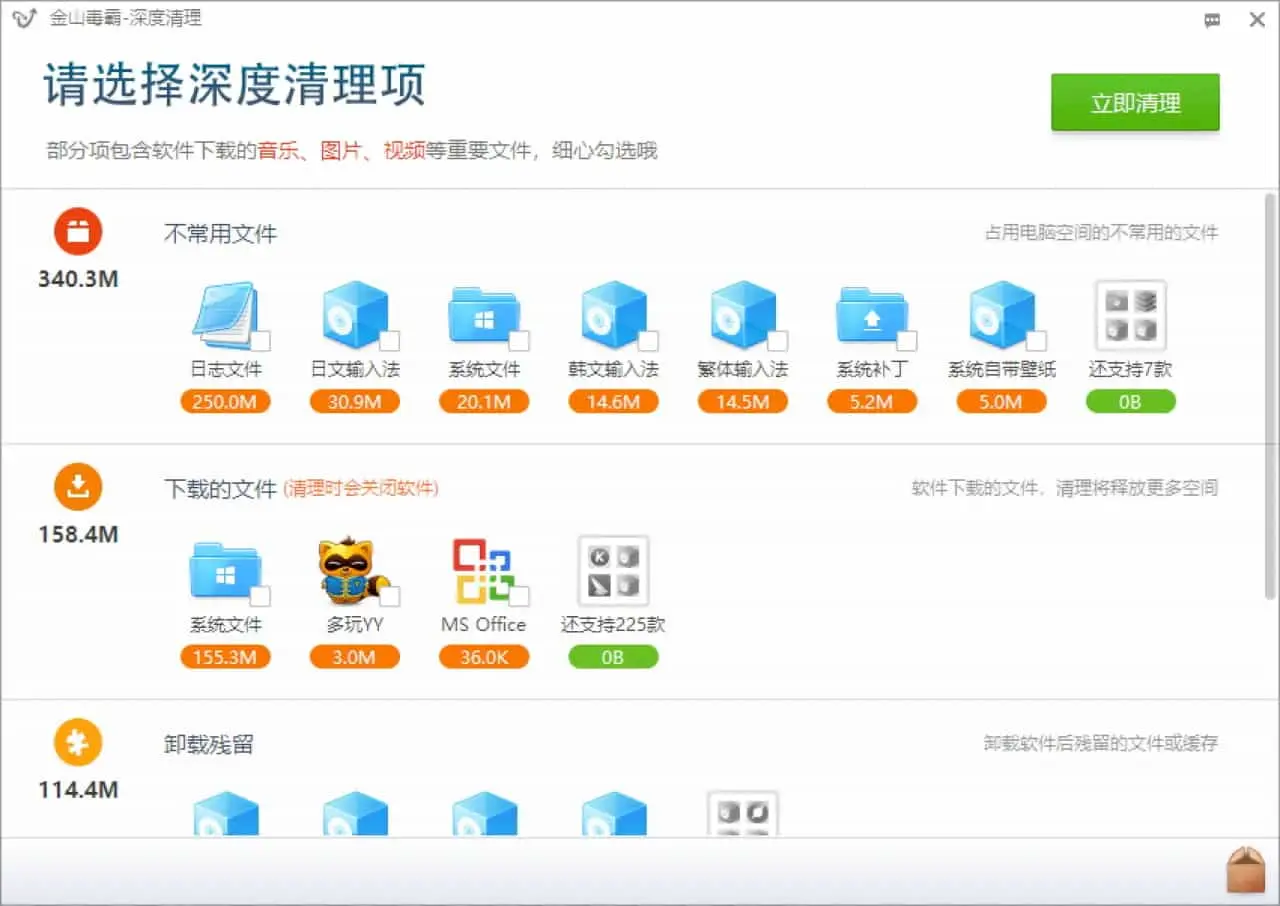Expand the more-items grid under 卸载残留

pos(742,814)
